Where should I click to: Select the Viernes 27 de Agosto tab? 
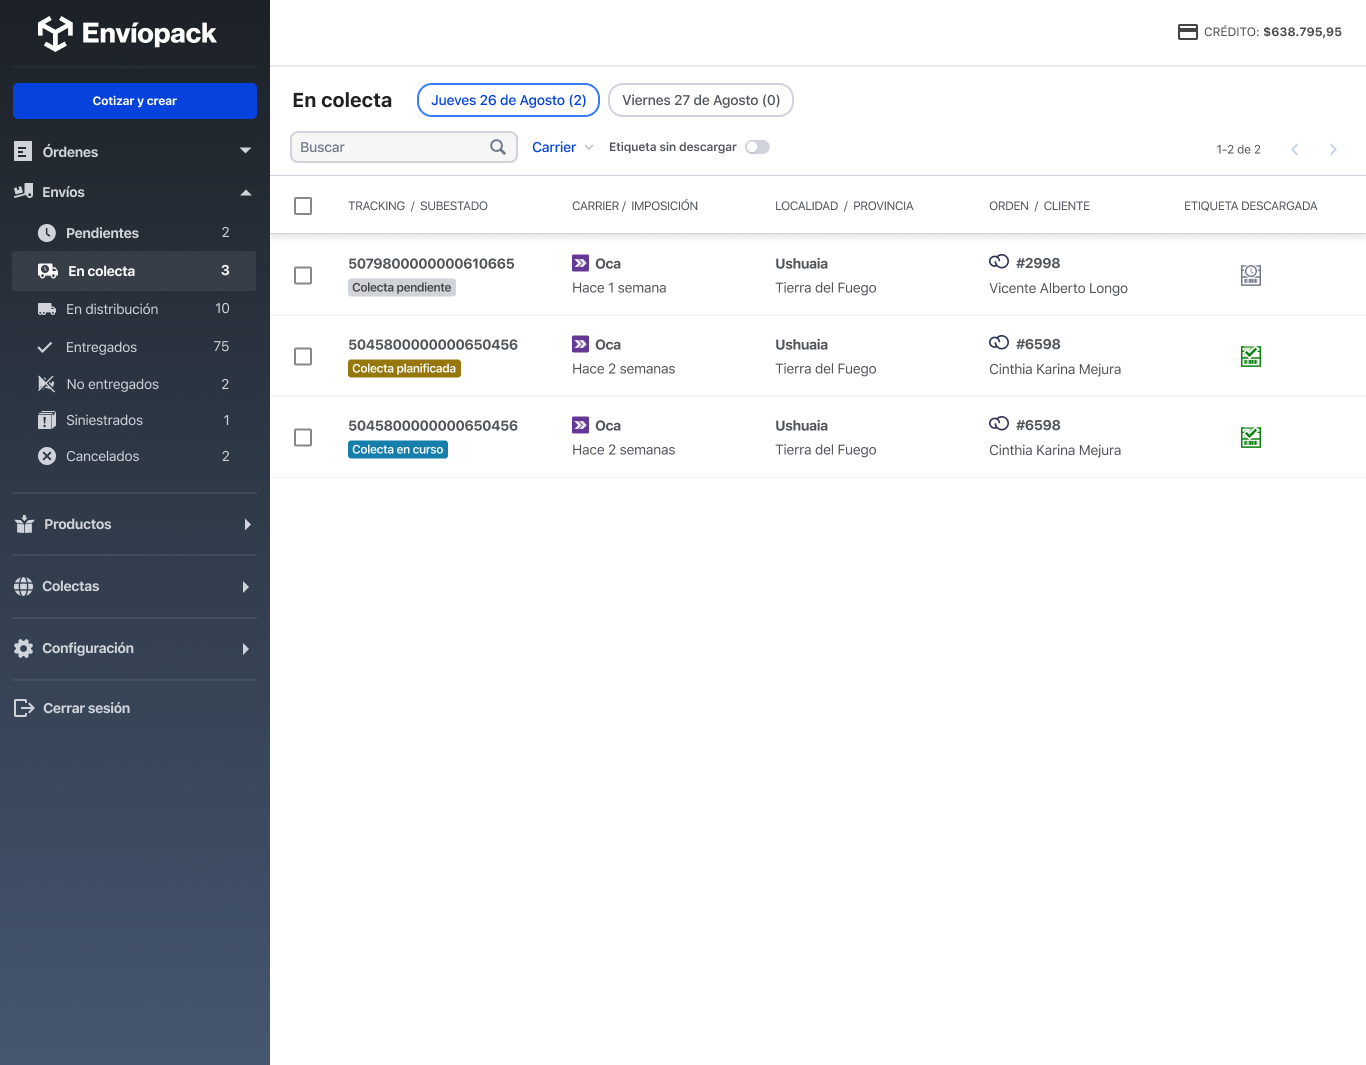(701, 100)
